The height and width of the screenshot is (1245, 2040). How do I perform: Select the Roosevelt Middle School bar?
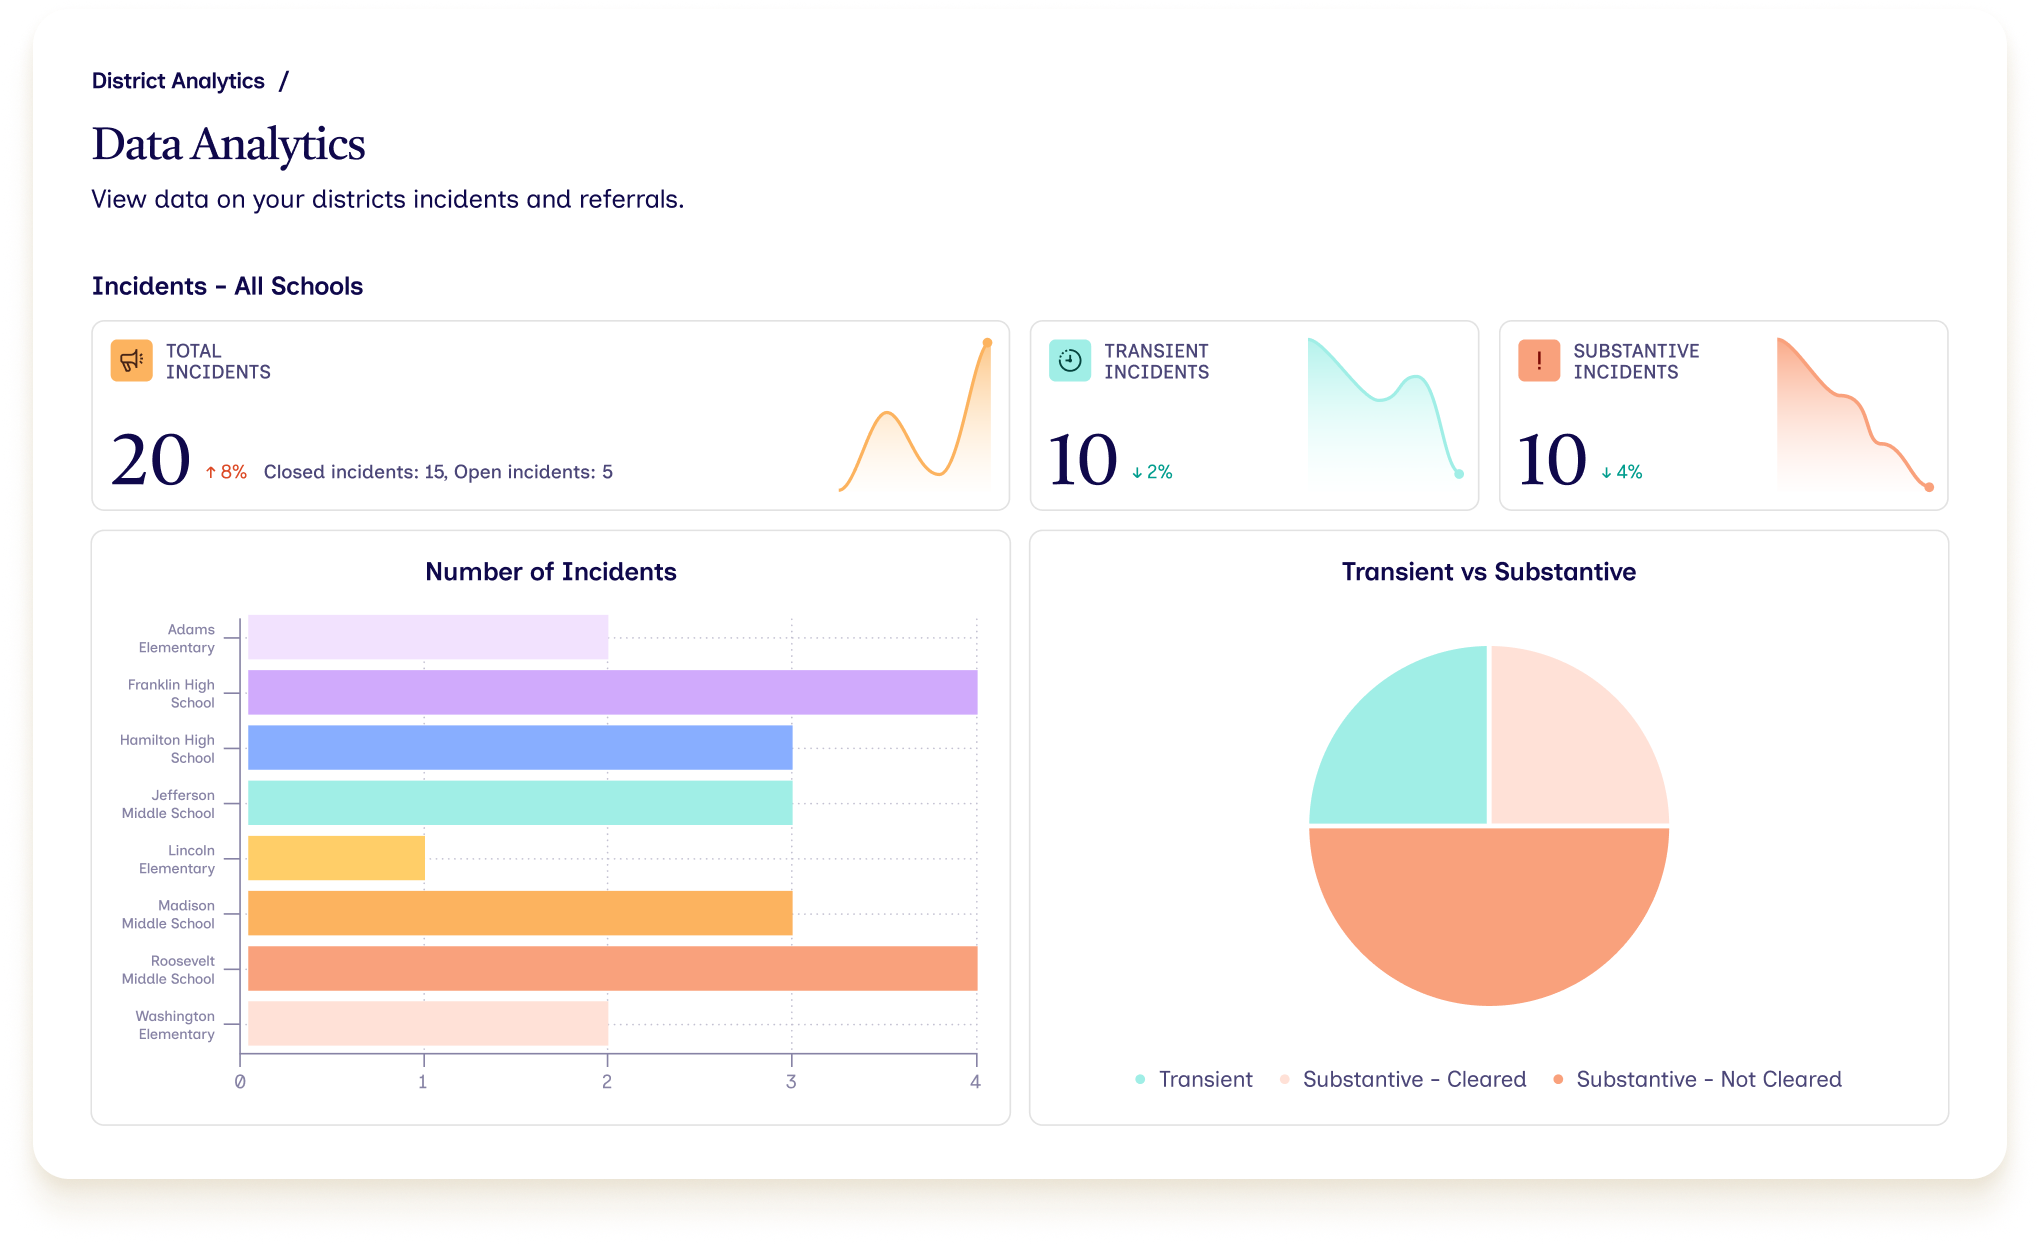pyautogui.click(x=612, y=968)
